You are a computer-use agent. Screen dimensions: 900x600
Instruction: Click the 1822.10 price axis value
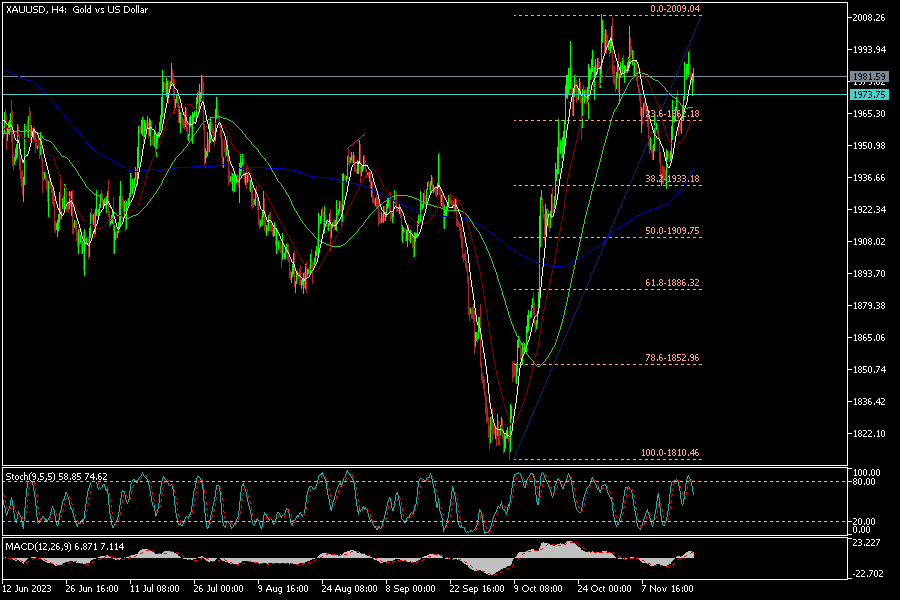867,434
